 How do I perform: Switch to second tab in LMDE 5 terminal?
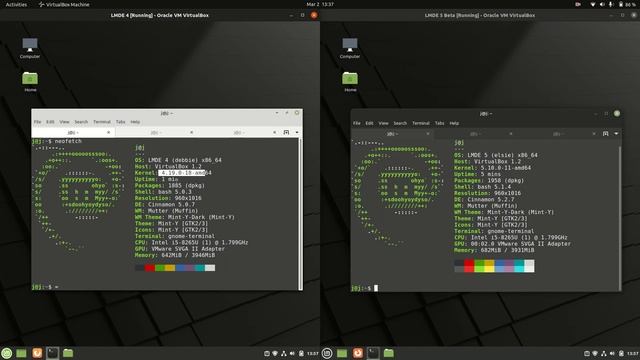coord(475,133)
